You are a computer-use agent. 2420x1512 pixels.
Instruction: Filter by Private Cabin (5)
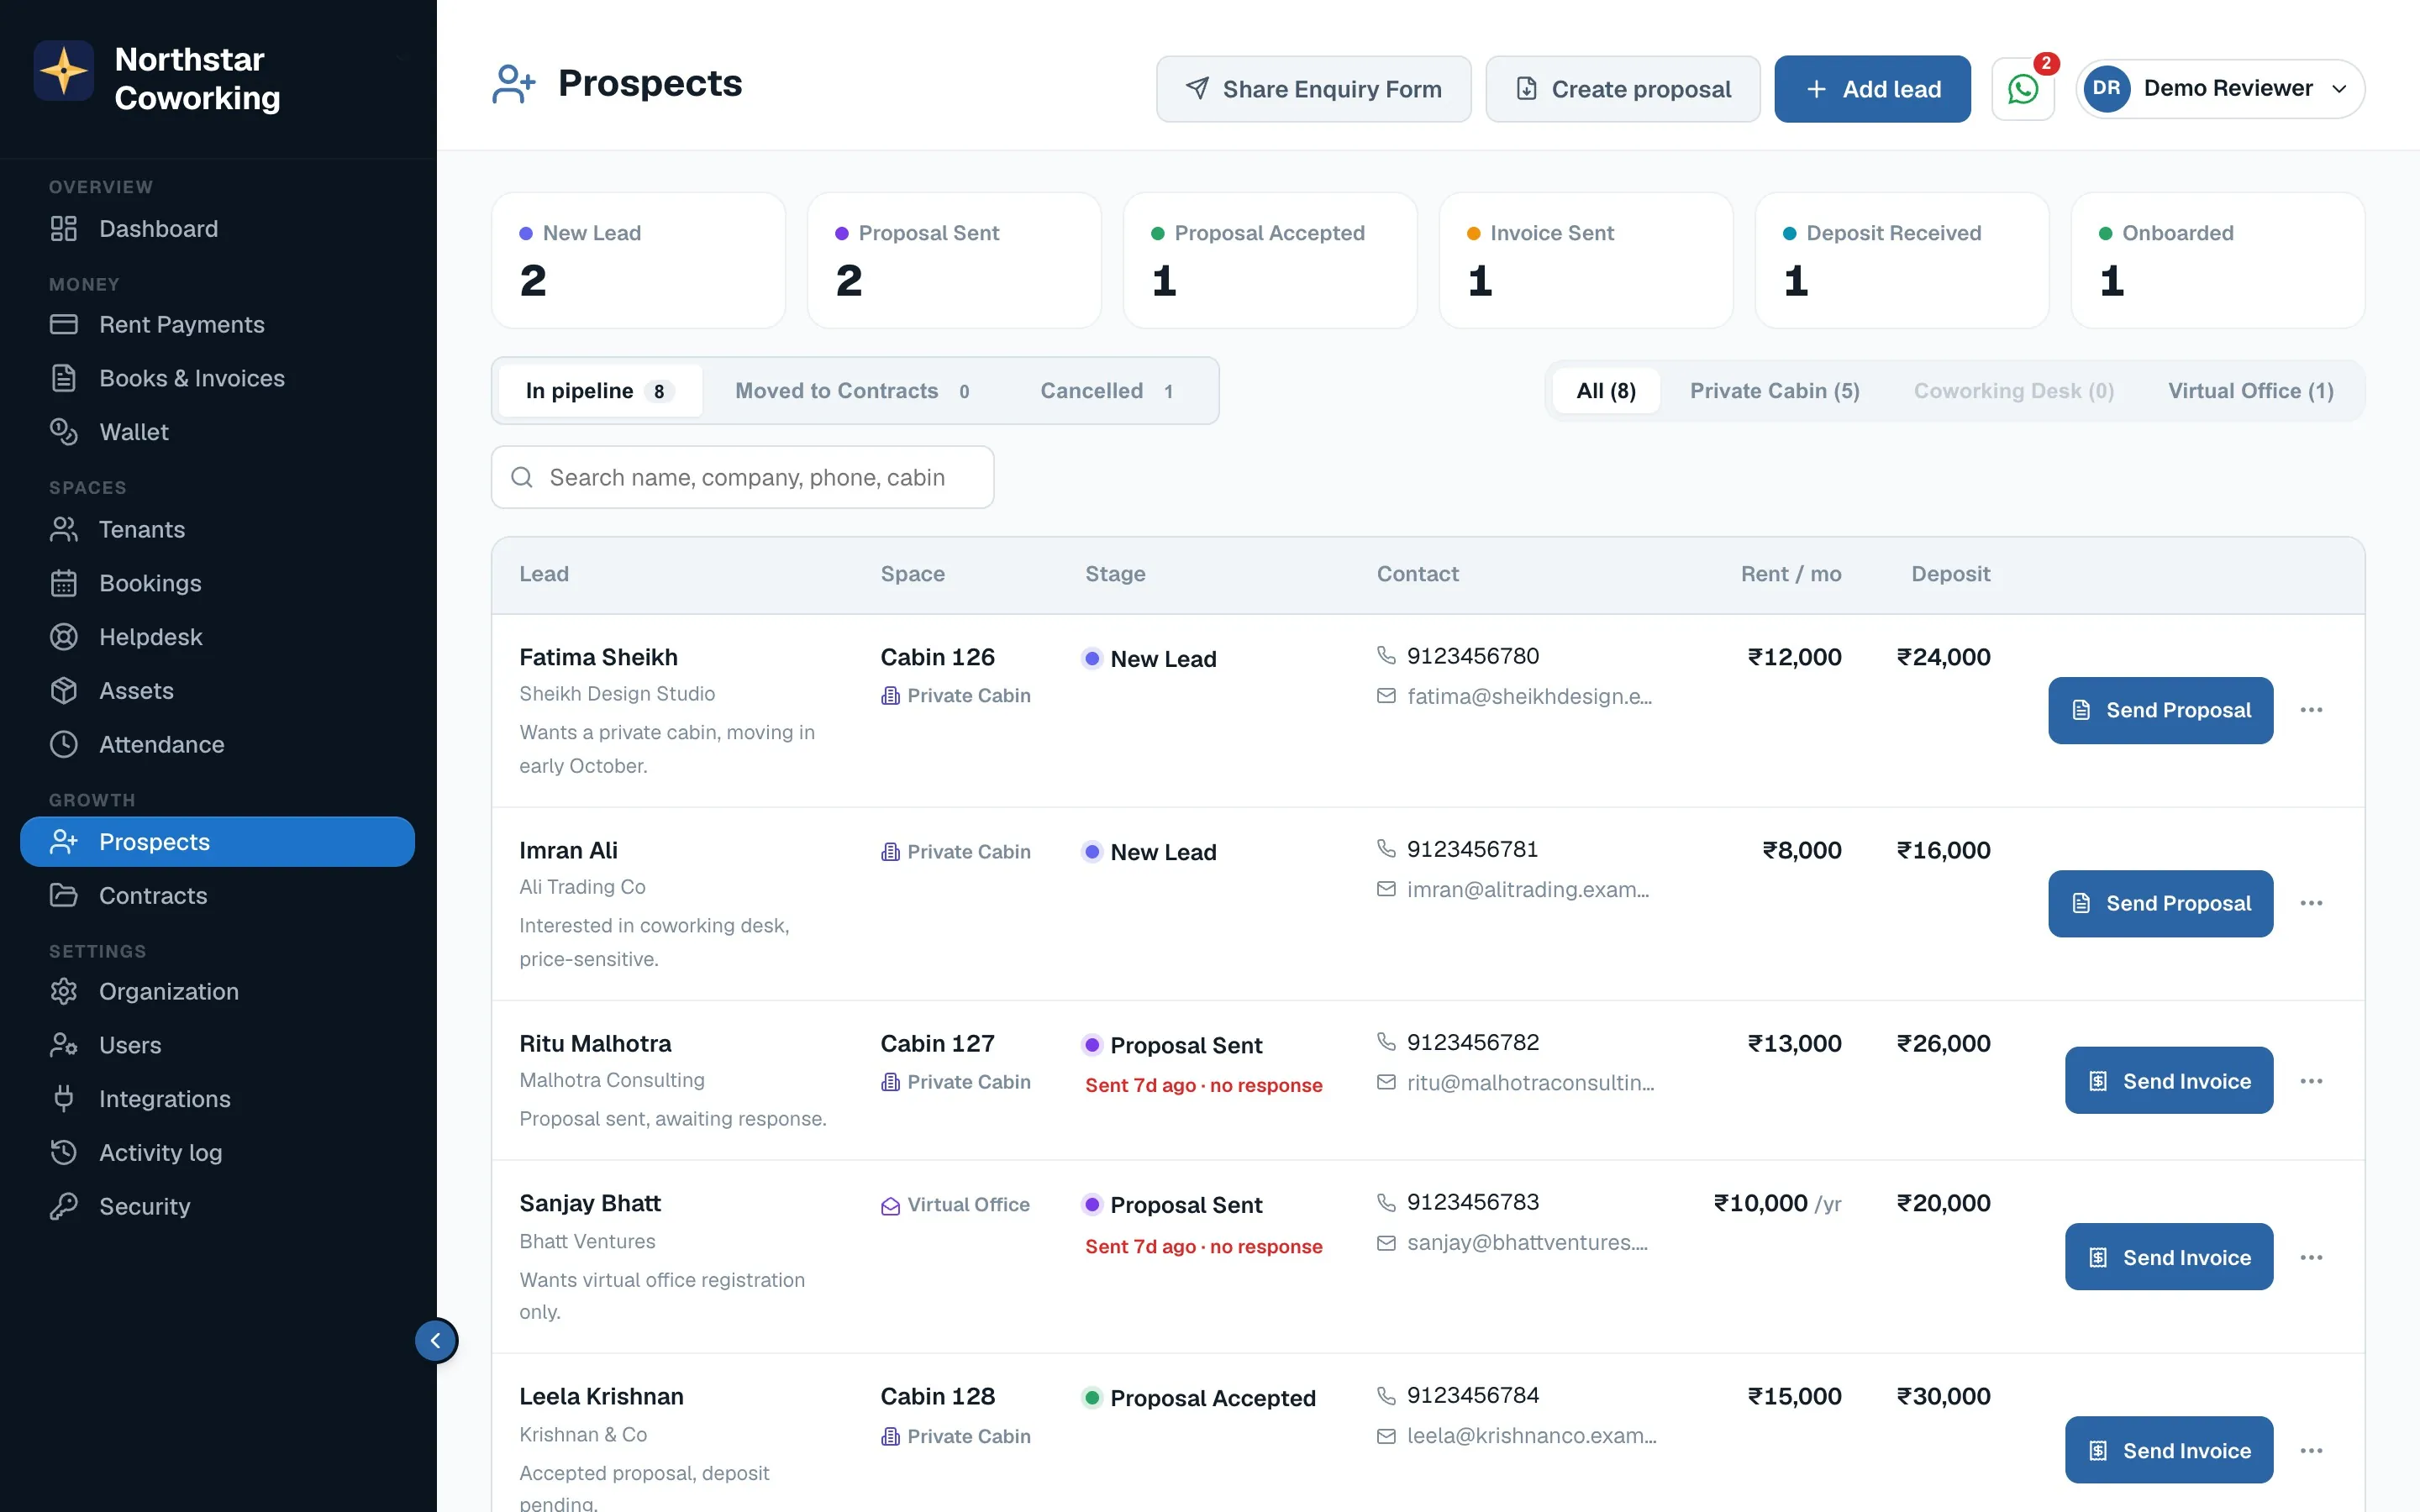click(1774, 391)
